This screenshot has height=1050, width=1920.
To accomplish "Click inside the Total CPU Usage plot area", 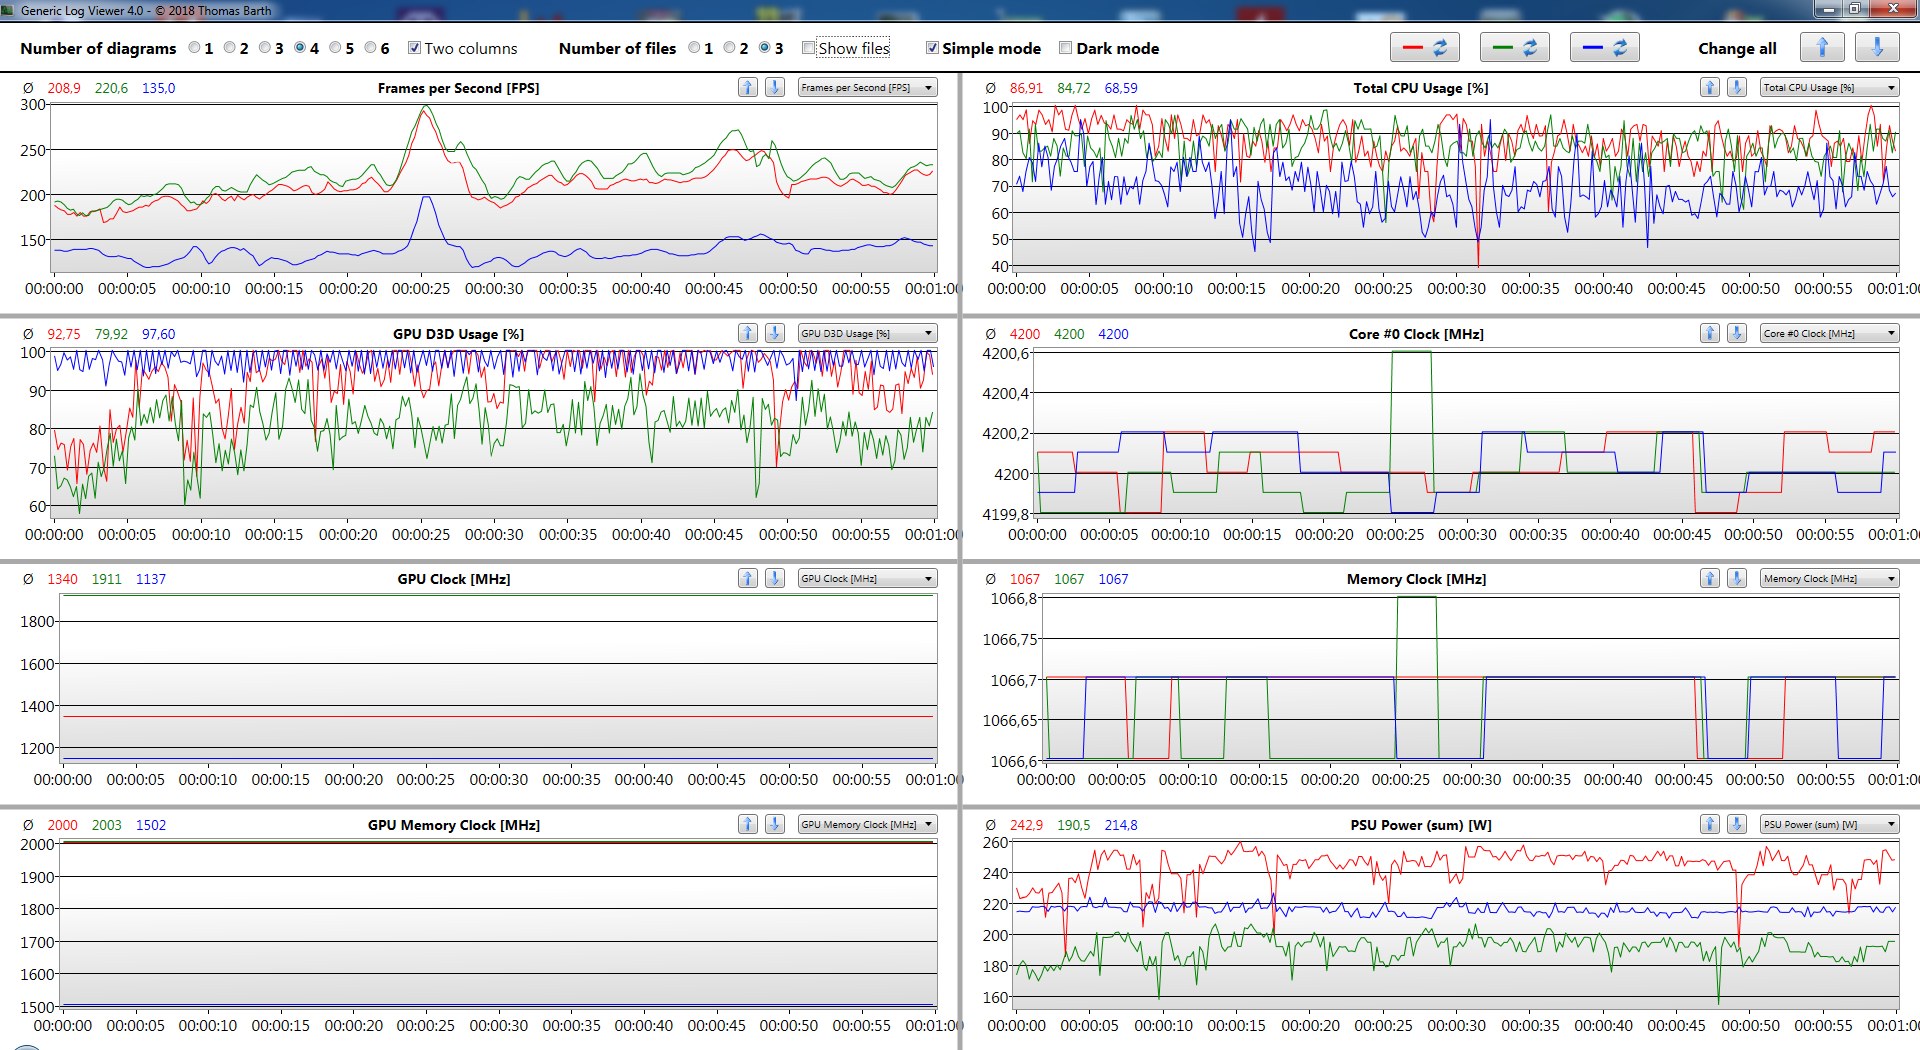I will 1456,186.
